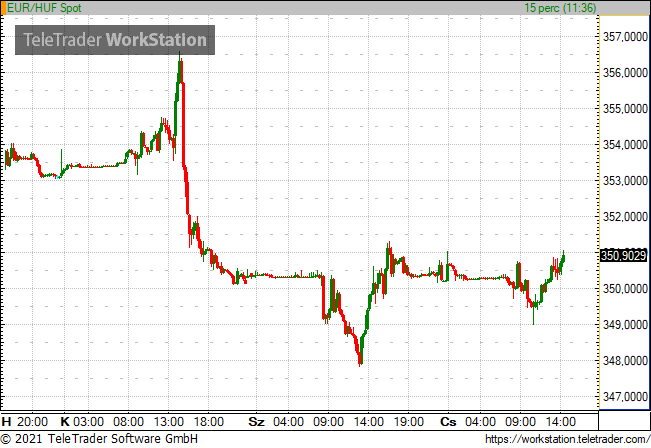Viewport: 651px width, 448px height.
Task: Click the 13:00 time axis label
Action: click(x=169, y=422)
